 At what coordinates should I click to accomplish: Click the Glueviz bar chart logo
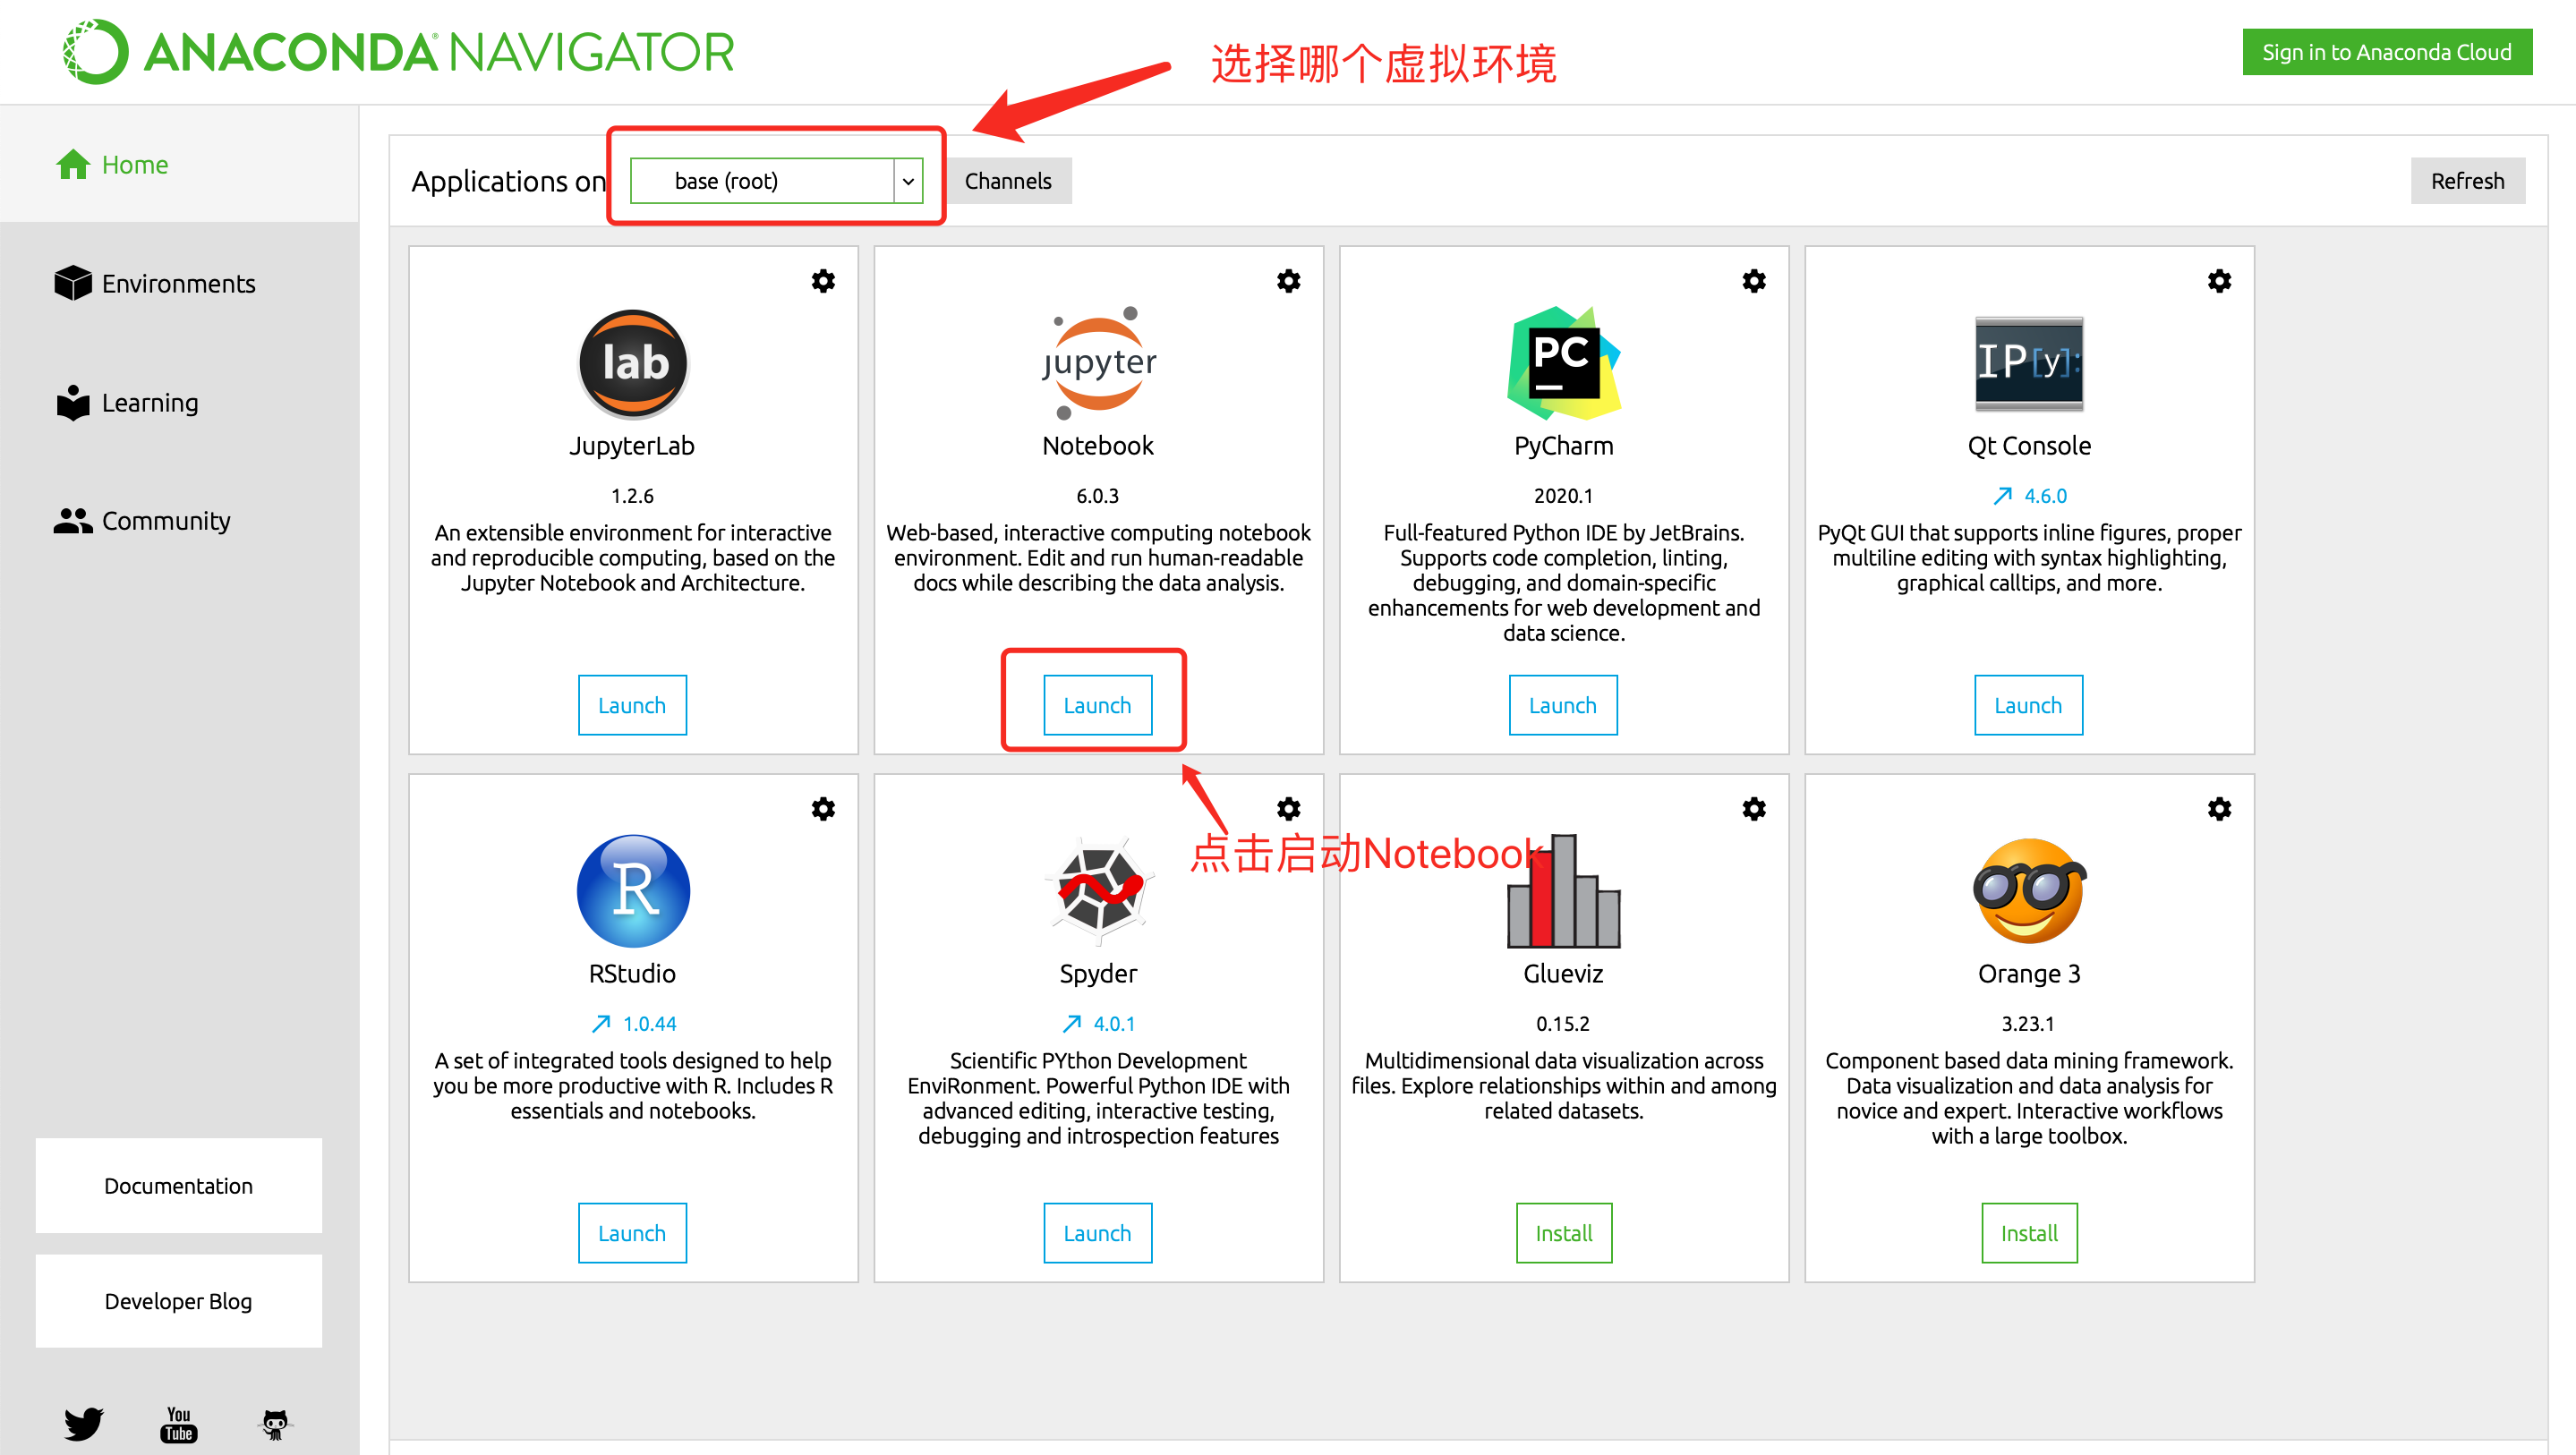click(1564, 891)
